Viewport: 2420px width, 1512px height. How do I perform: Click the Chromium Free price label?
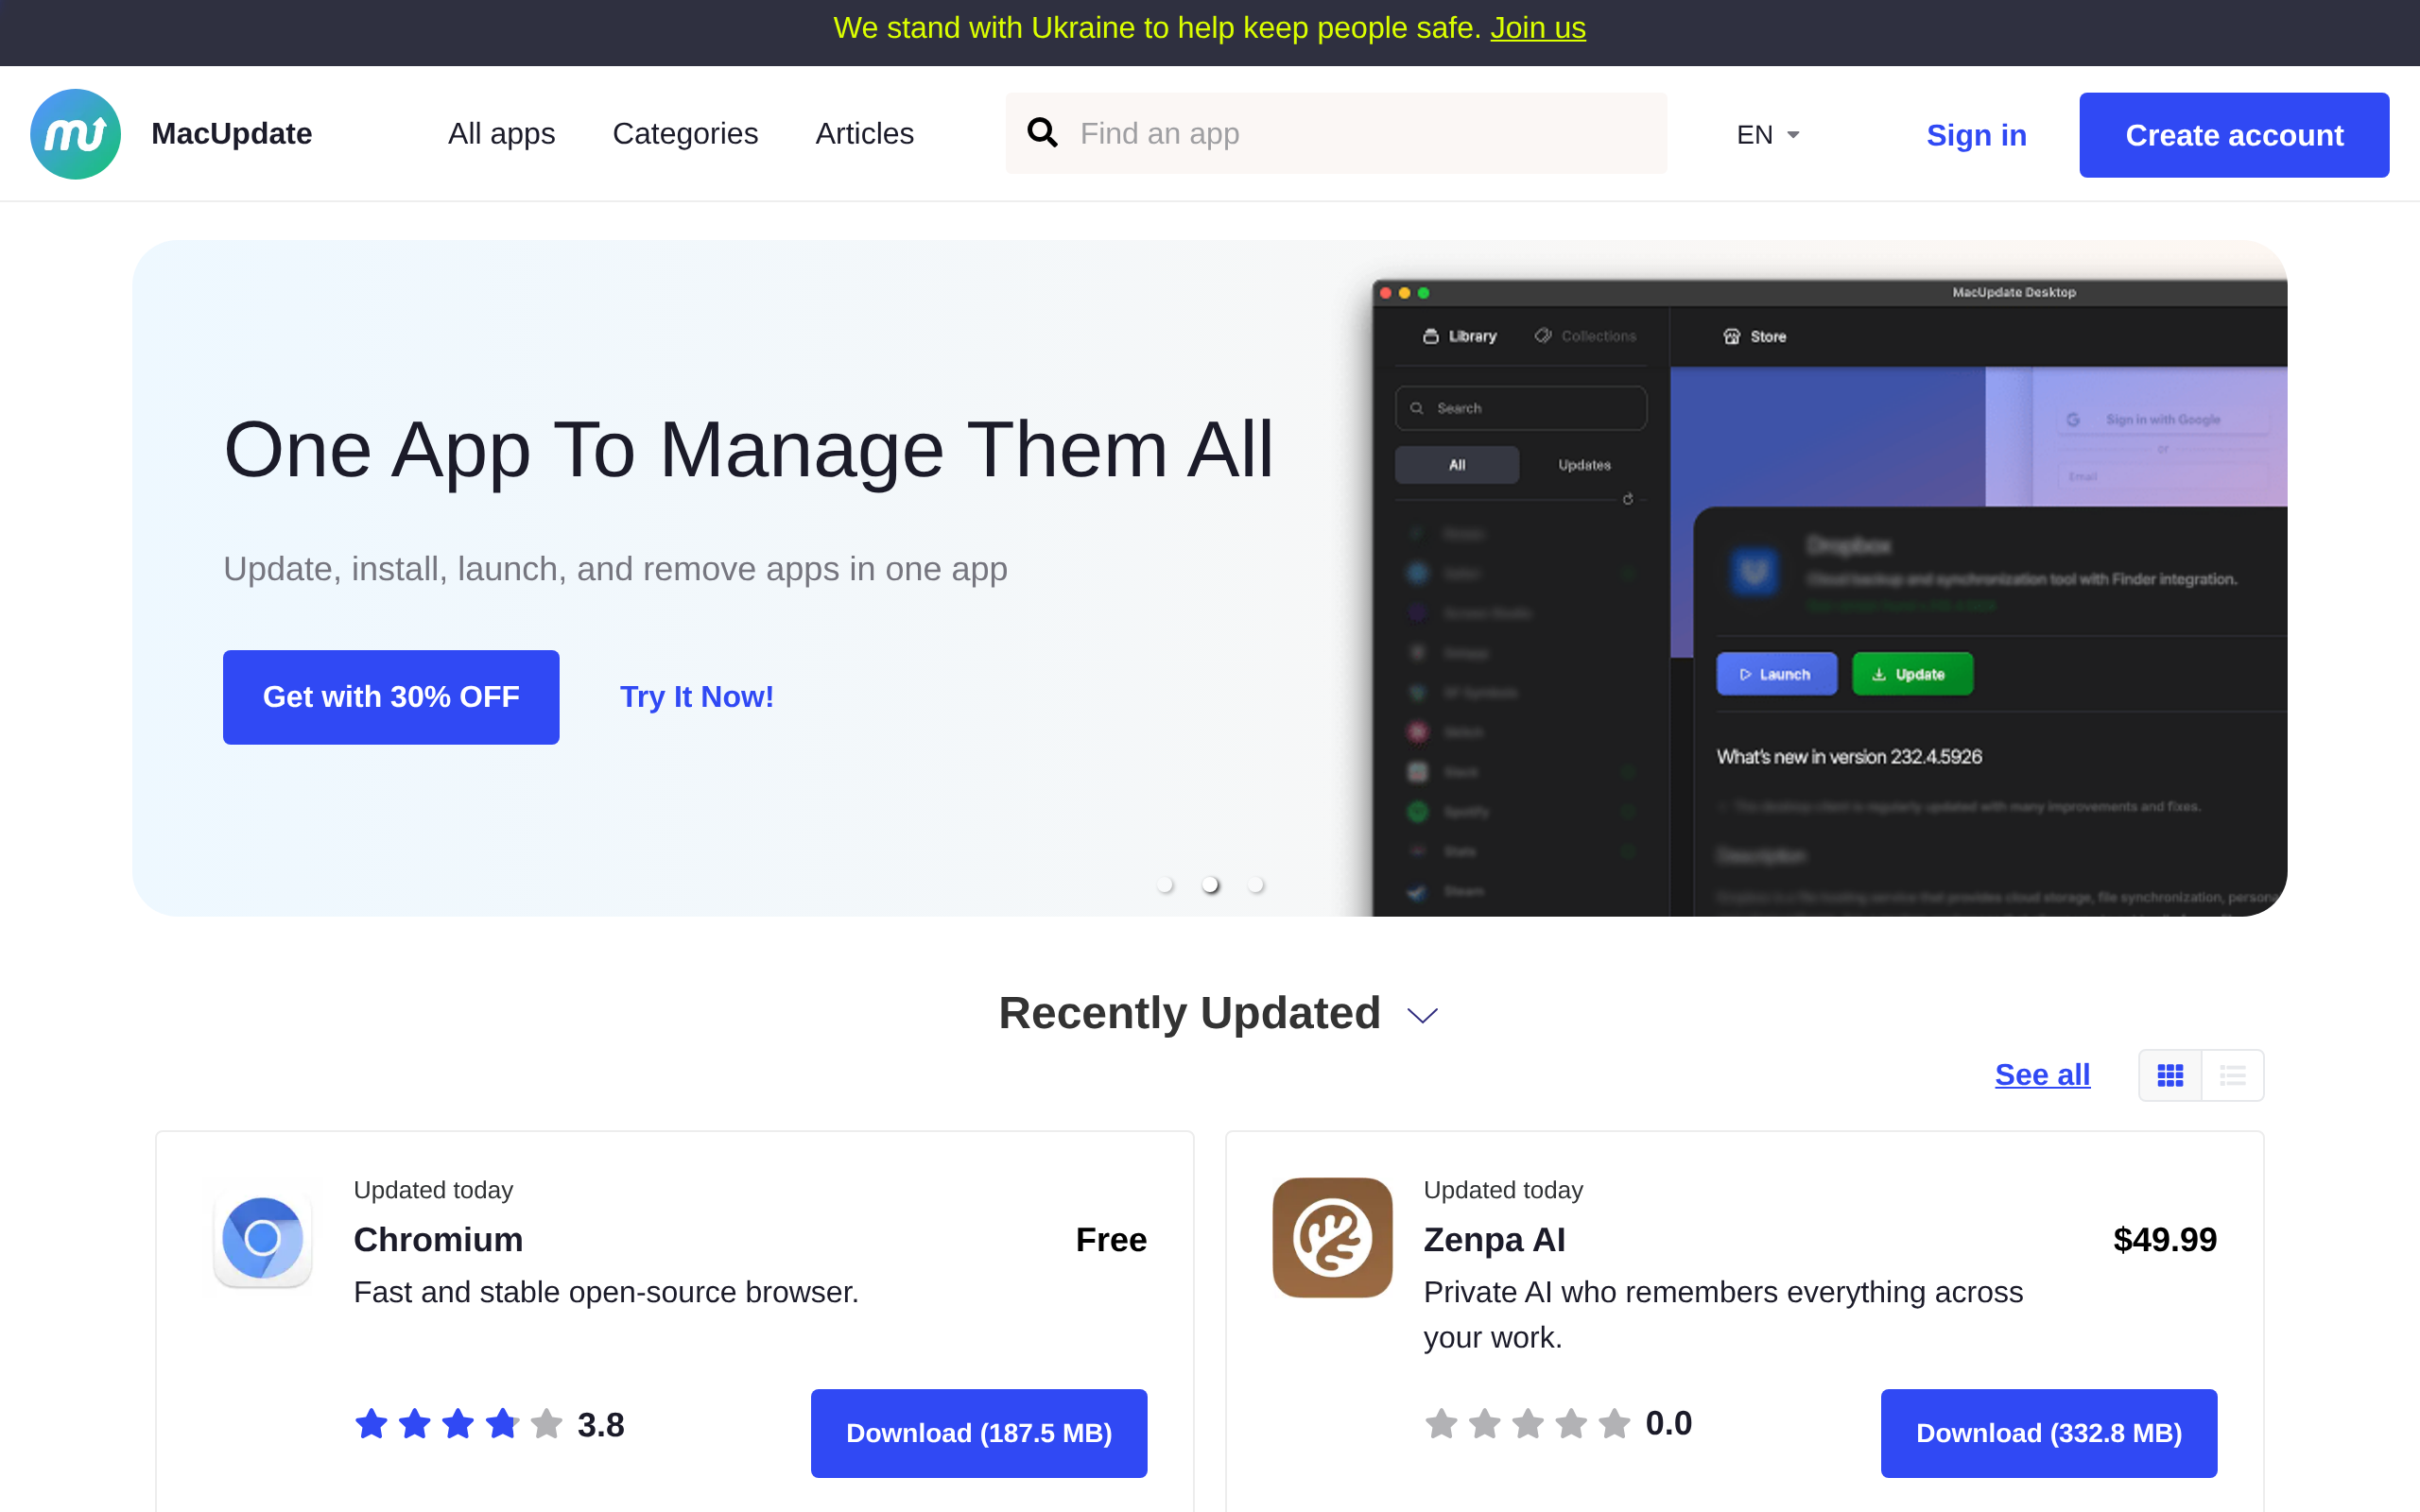(1111, 1239)
